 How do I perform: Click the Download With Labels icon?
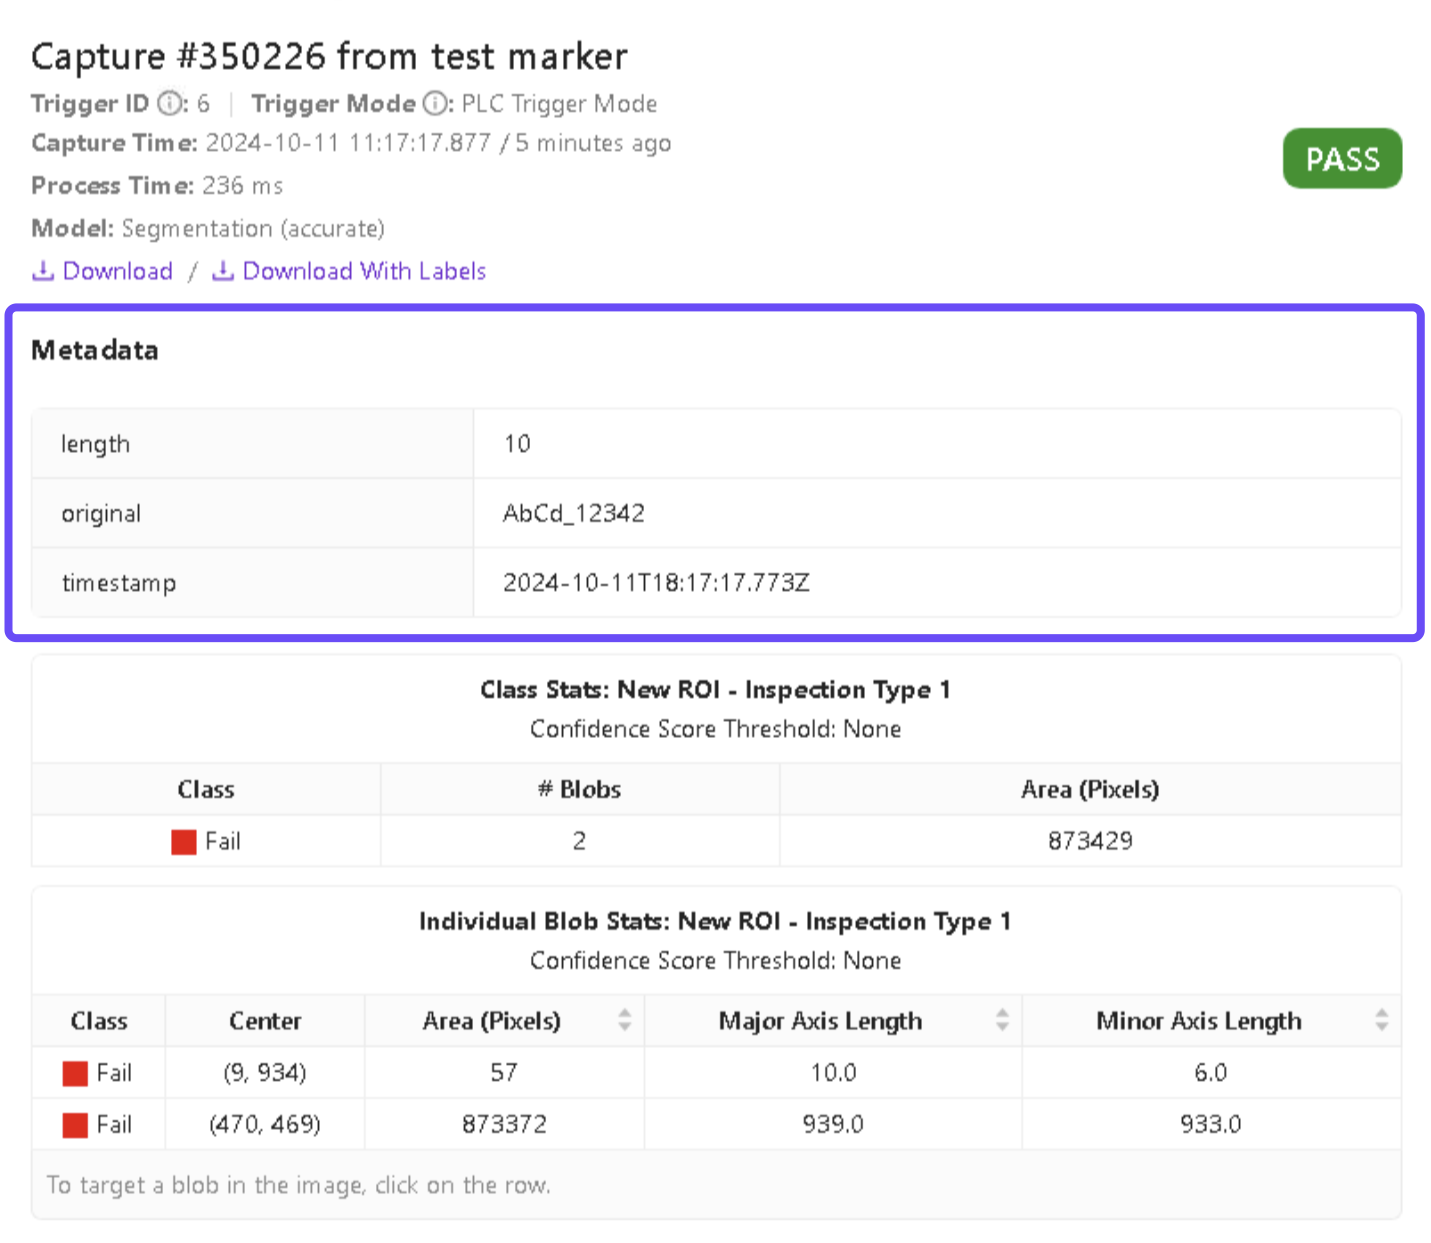(223, 271)
